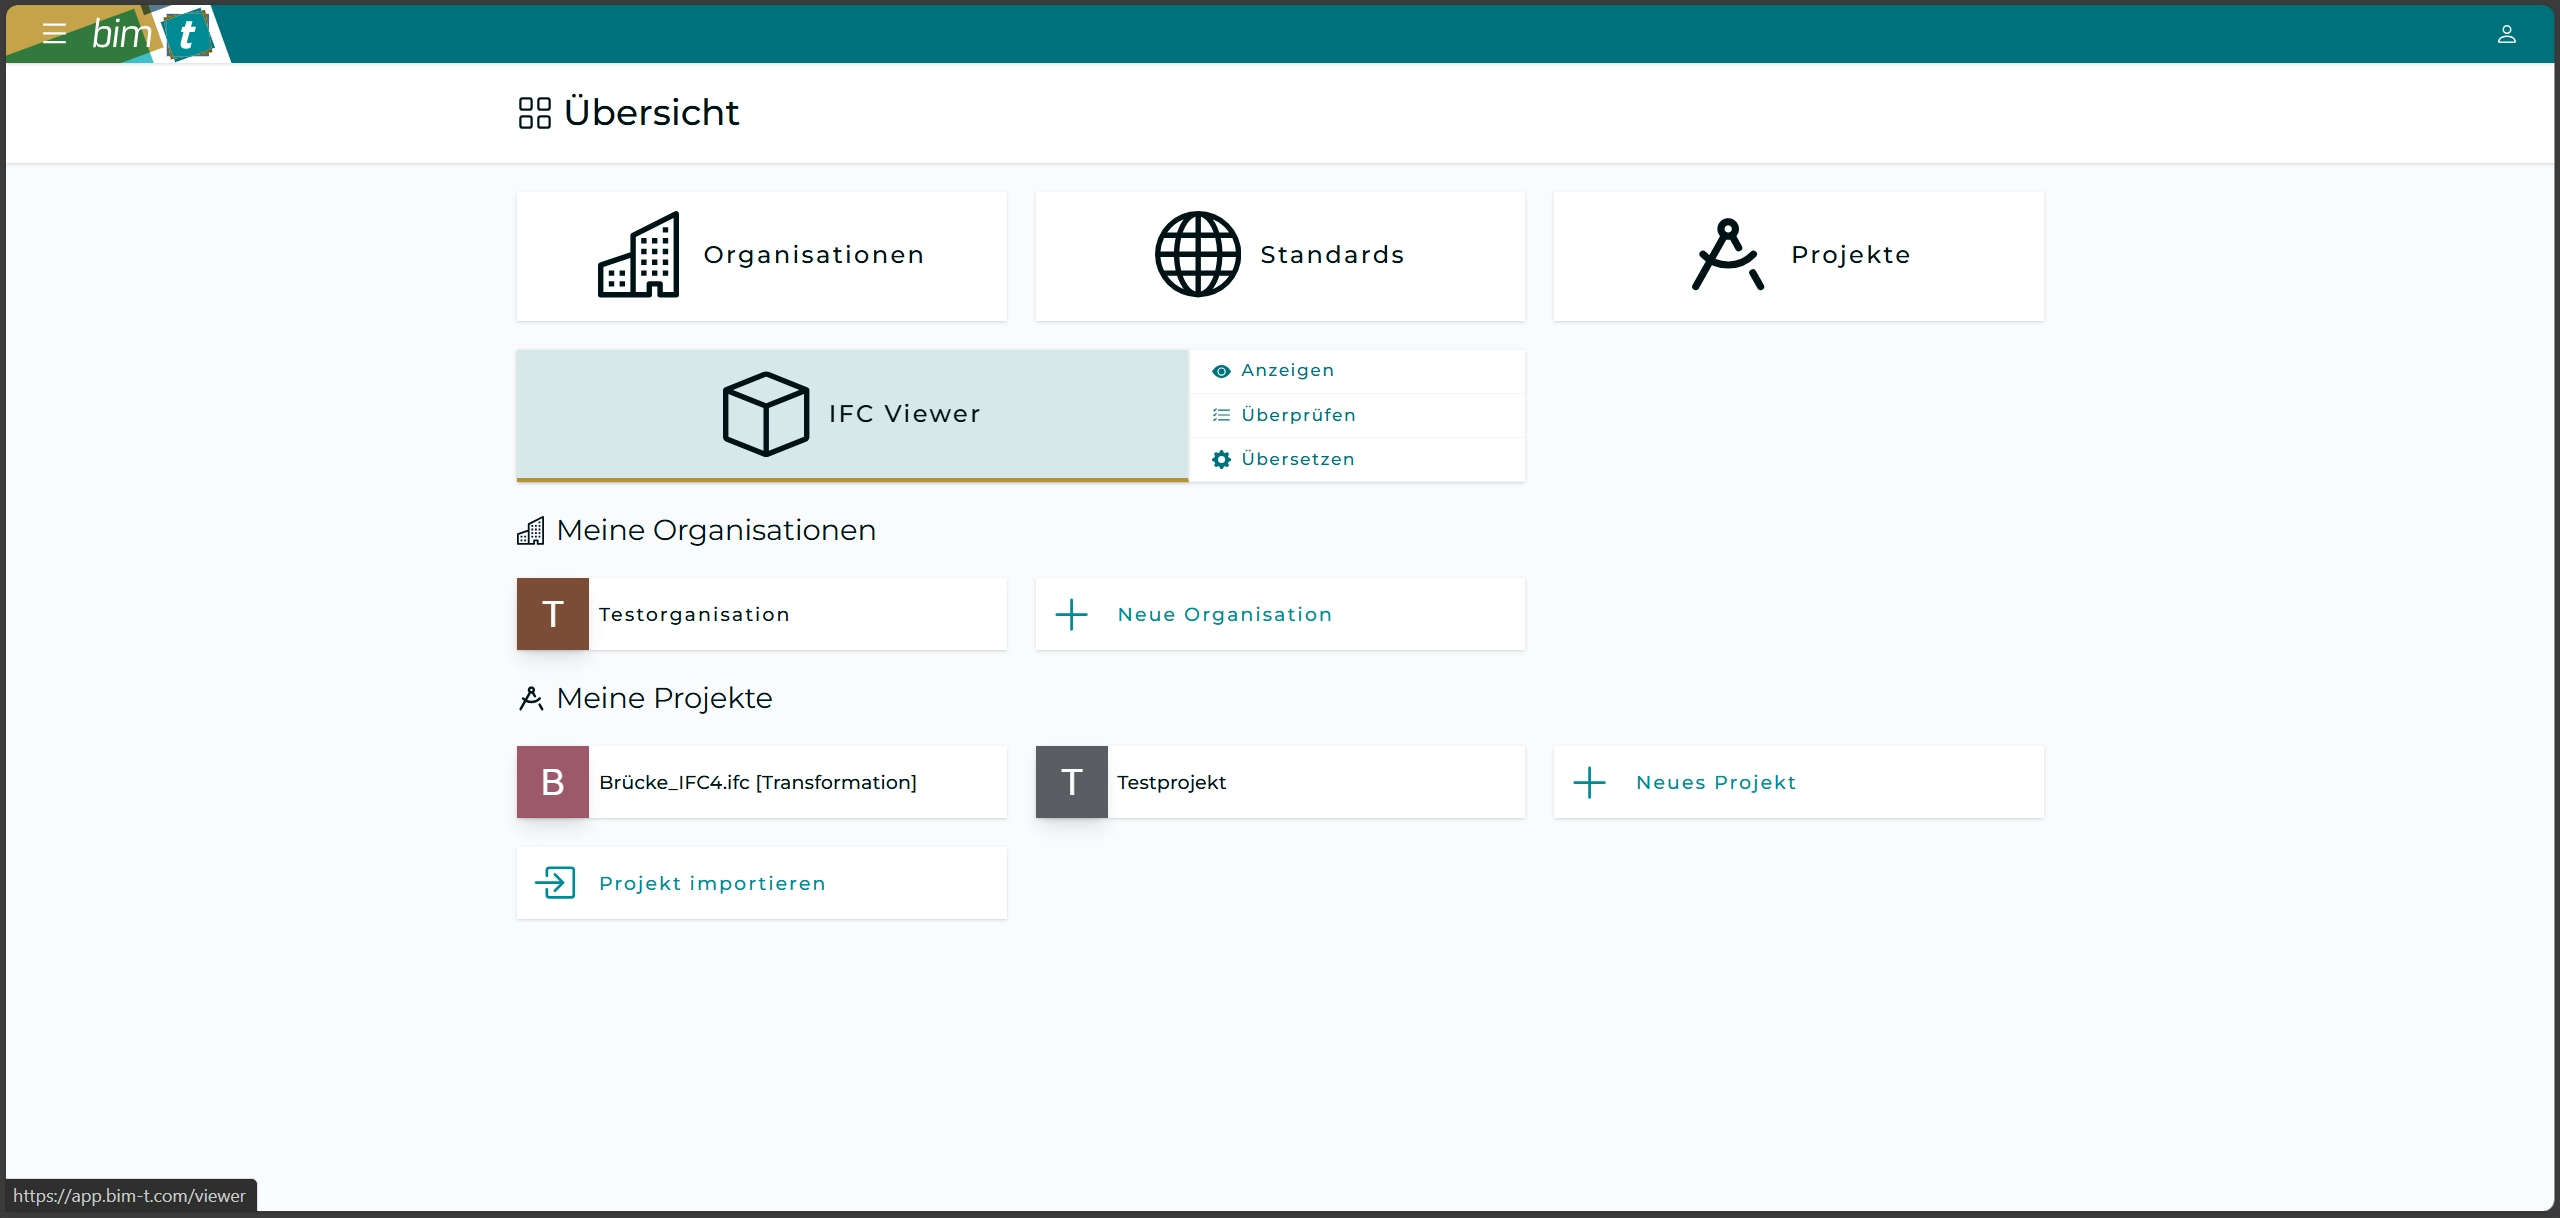This screenshot has height=1218, width=2560.
Task: Open the hamburger menu
Action: tap(54, 34)
